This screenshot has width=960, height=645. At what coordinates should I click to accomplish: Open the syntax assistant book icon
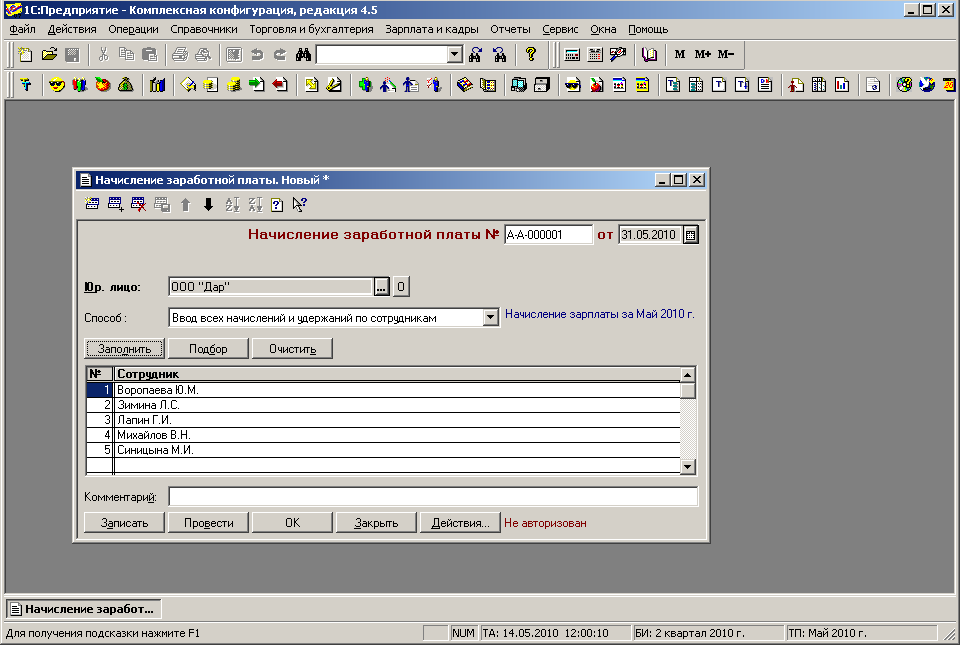(x=649, y=54)
